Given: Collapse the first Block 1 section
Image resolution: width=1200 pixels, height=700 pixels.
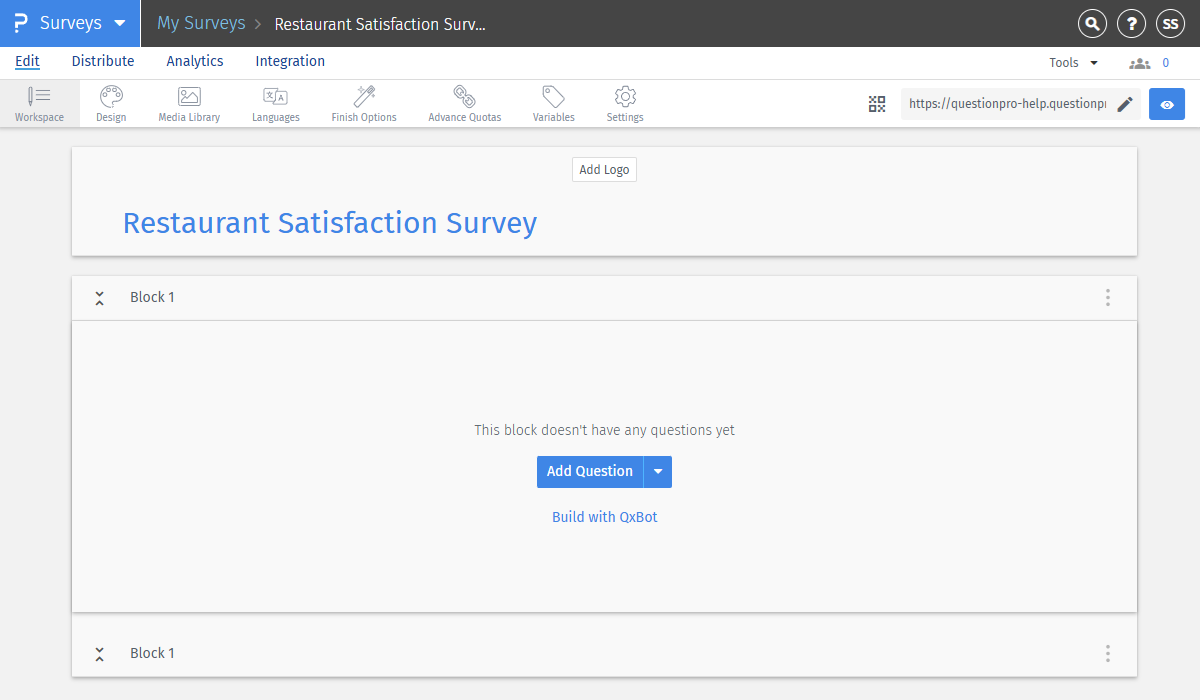Looking at the screenshot, I should [99, 297].
